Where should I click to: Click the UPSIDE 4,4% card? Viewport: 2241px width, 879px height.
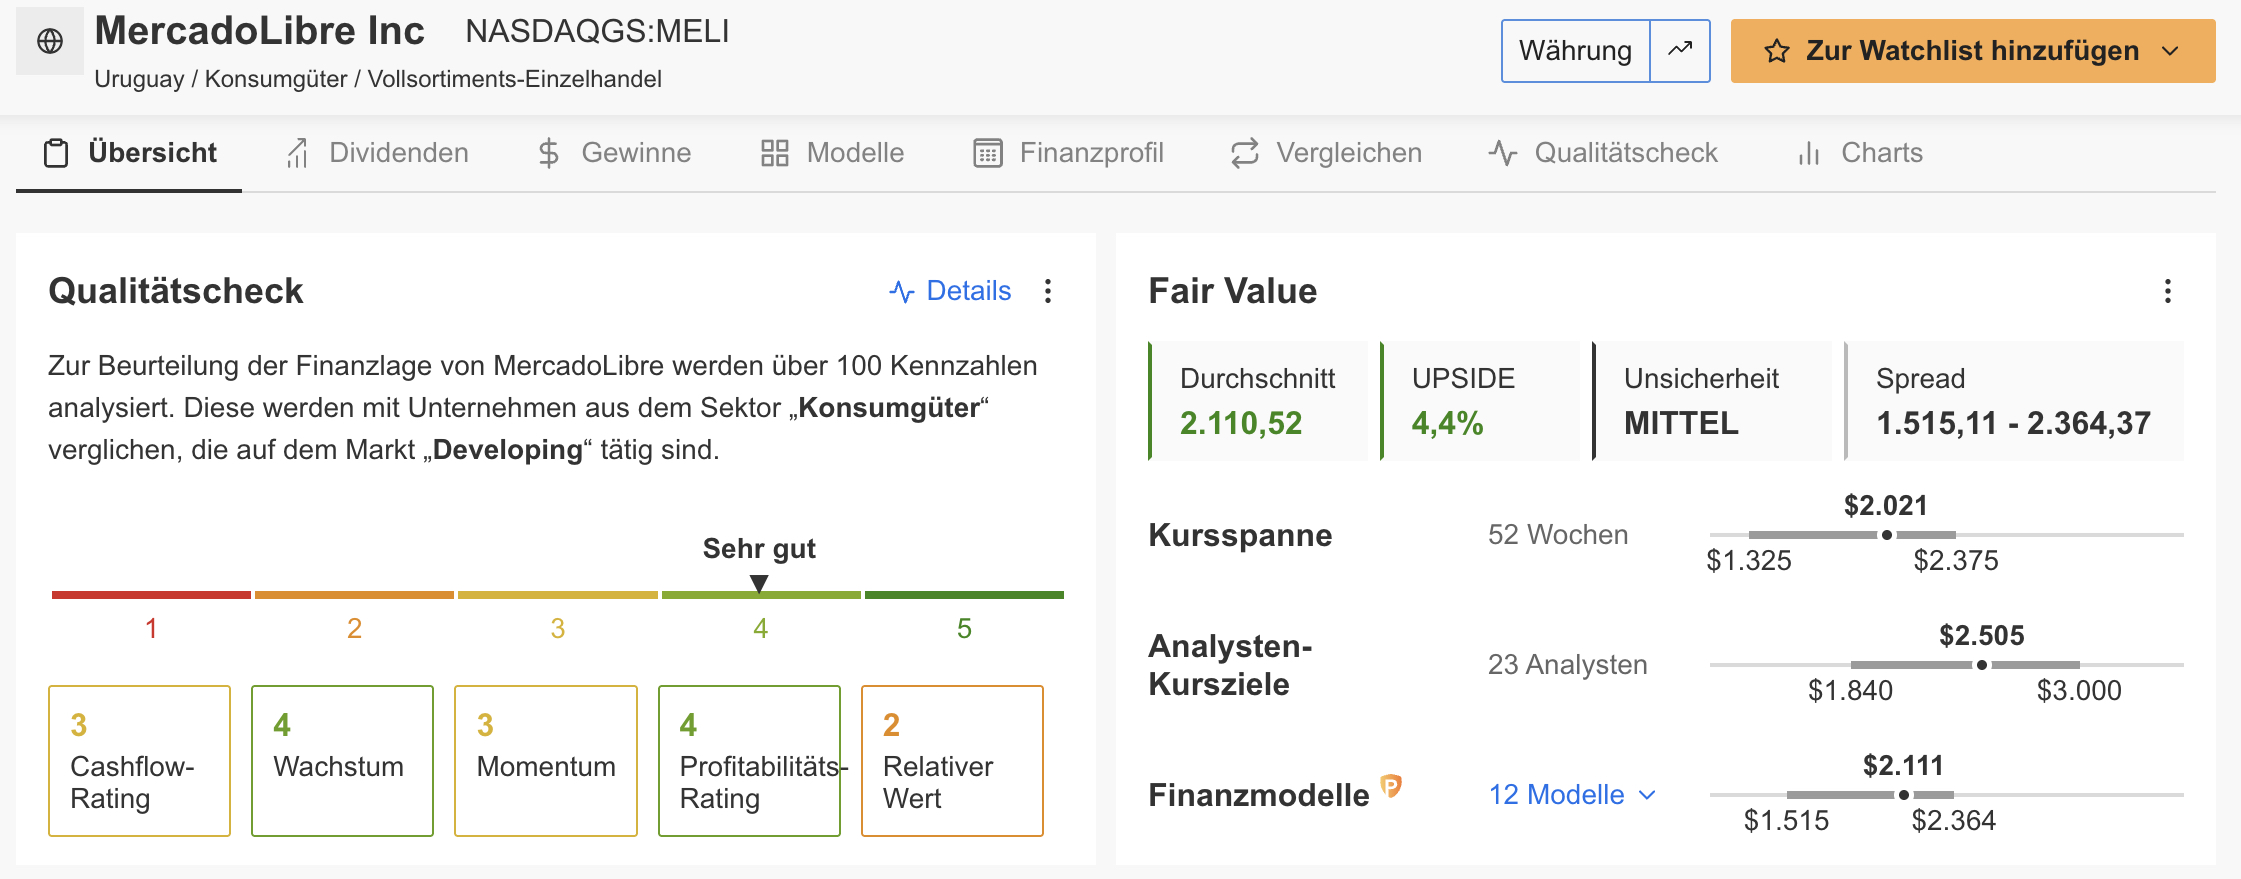pyautogui.click(x=1480, y=401)
